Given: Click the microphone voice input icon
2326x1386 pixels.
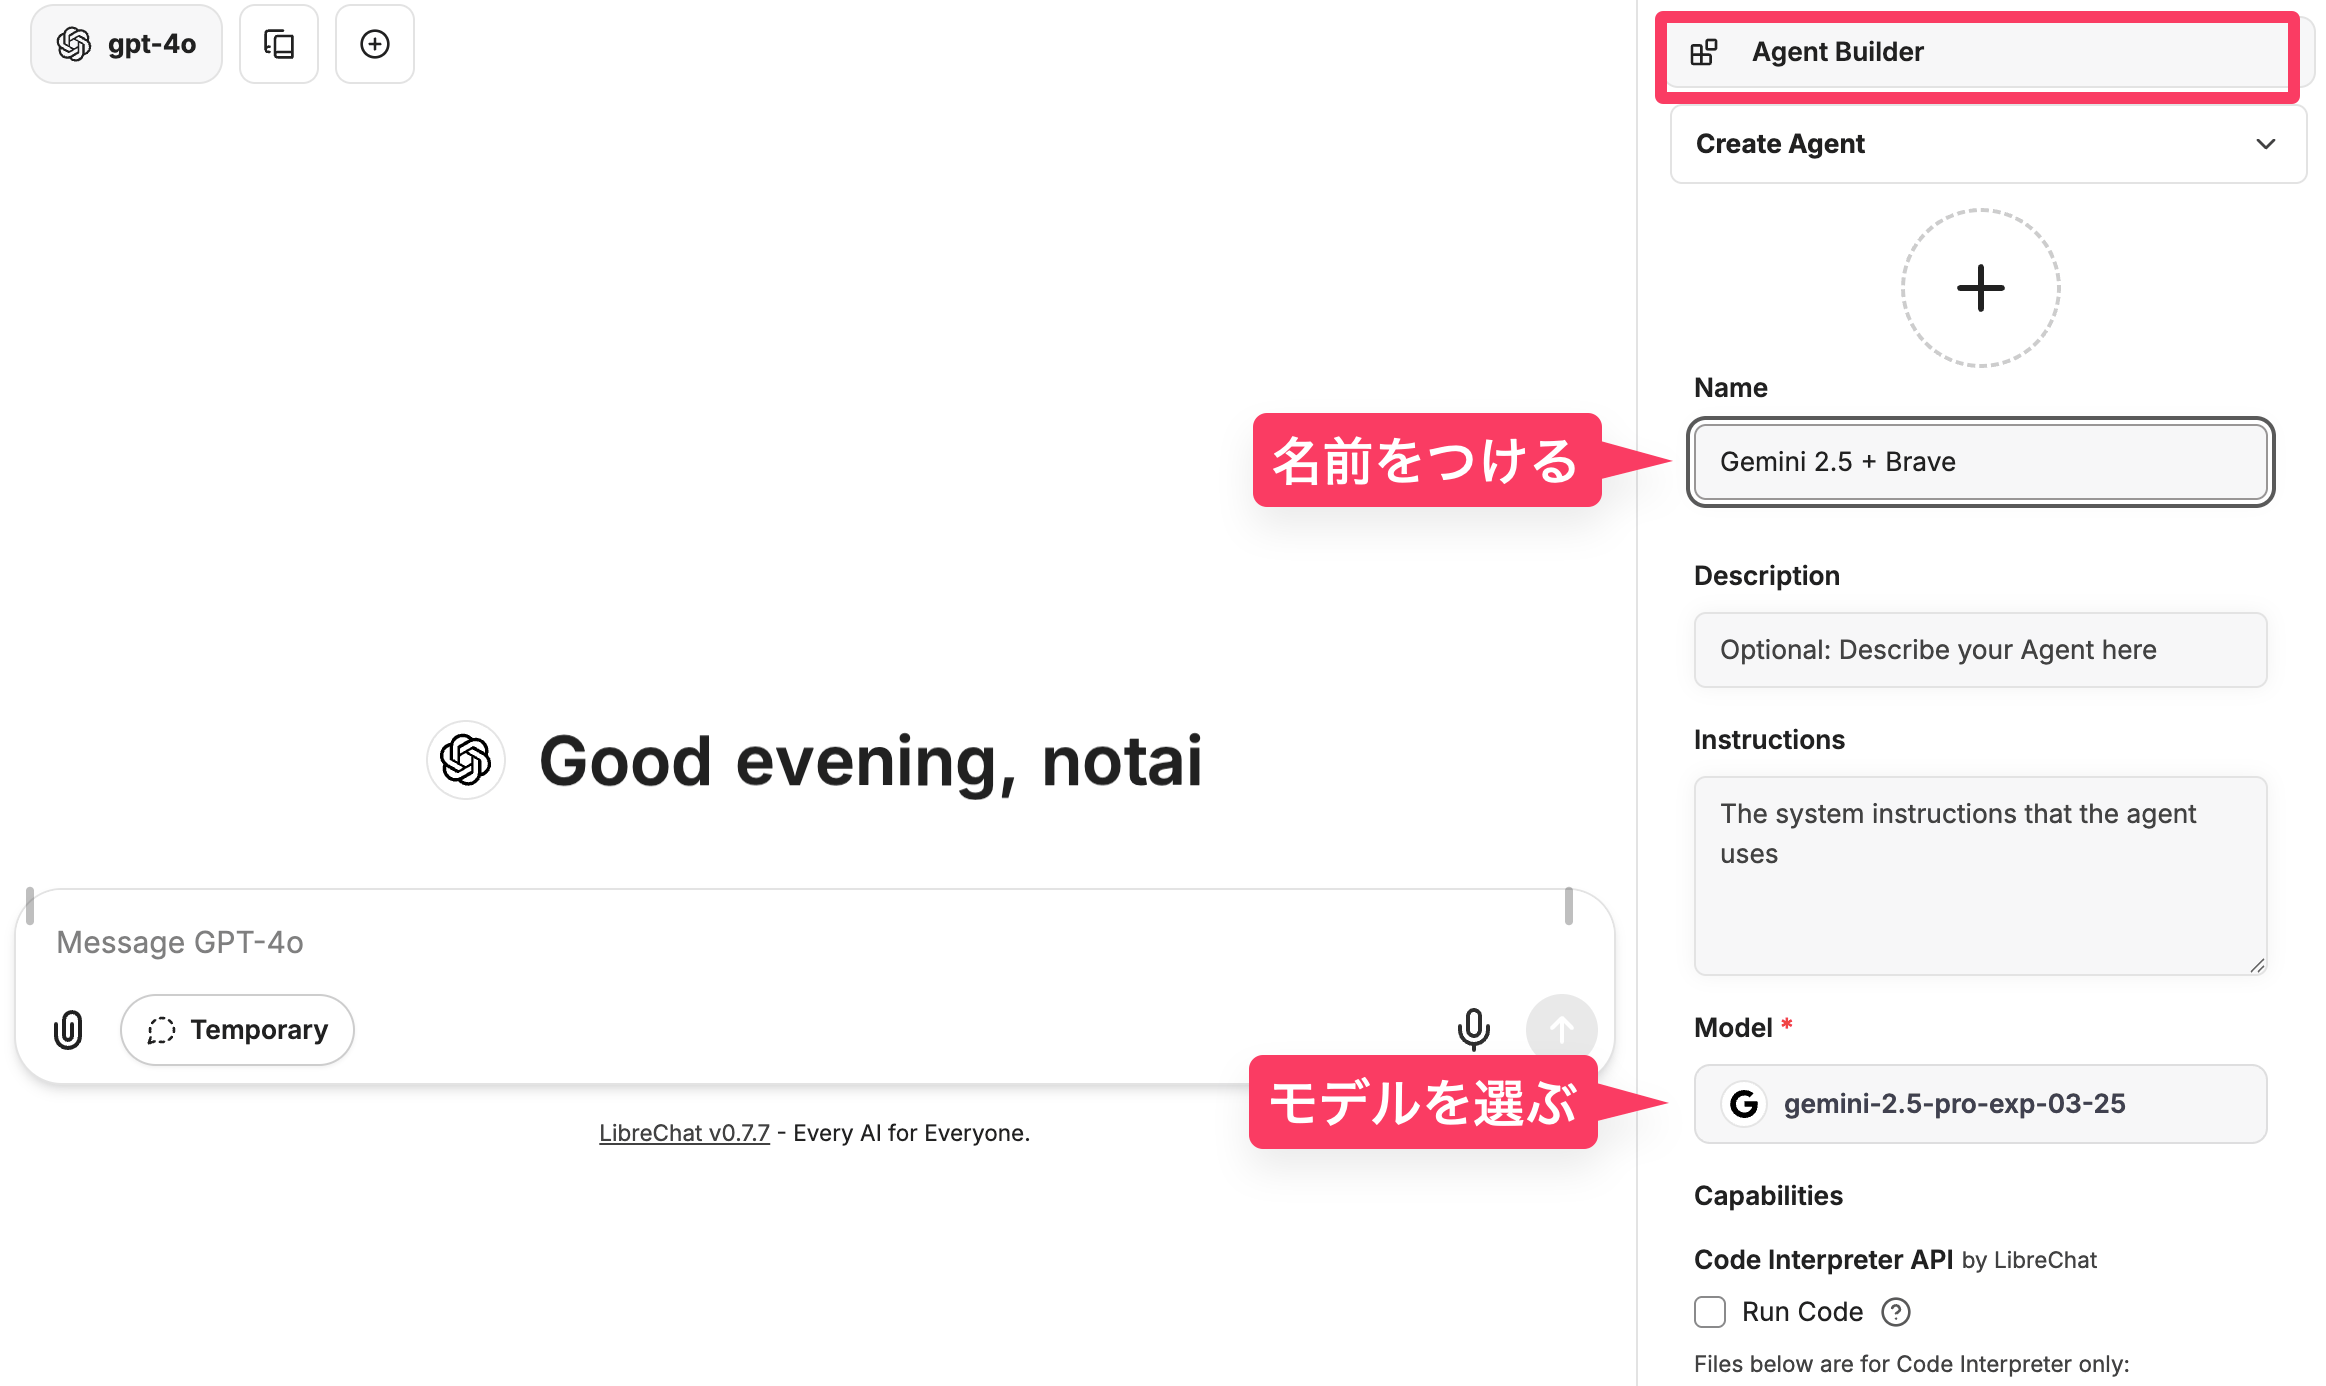Looking at the screenshot, I should coord(1473,1029).
